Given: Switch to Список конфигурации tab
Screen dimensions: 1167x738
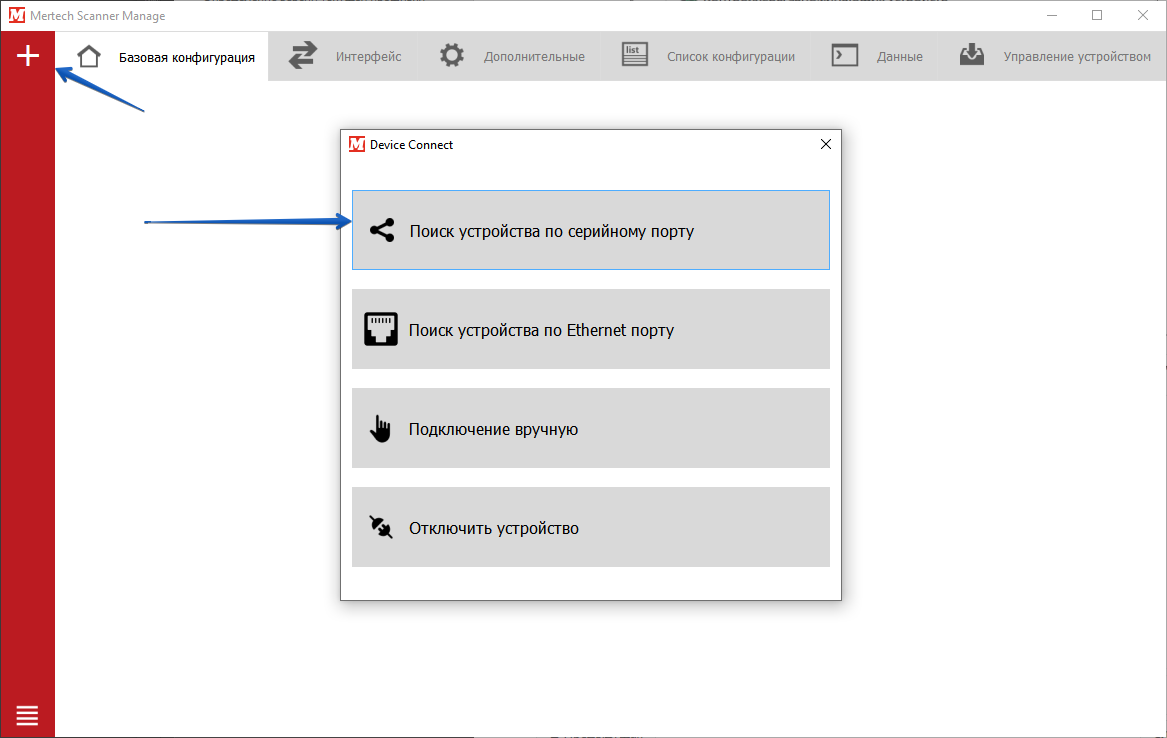Looking at the screenshot, I should coord(707,57).
